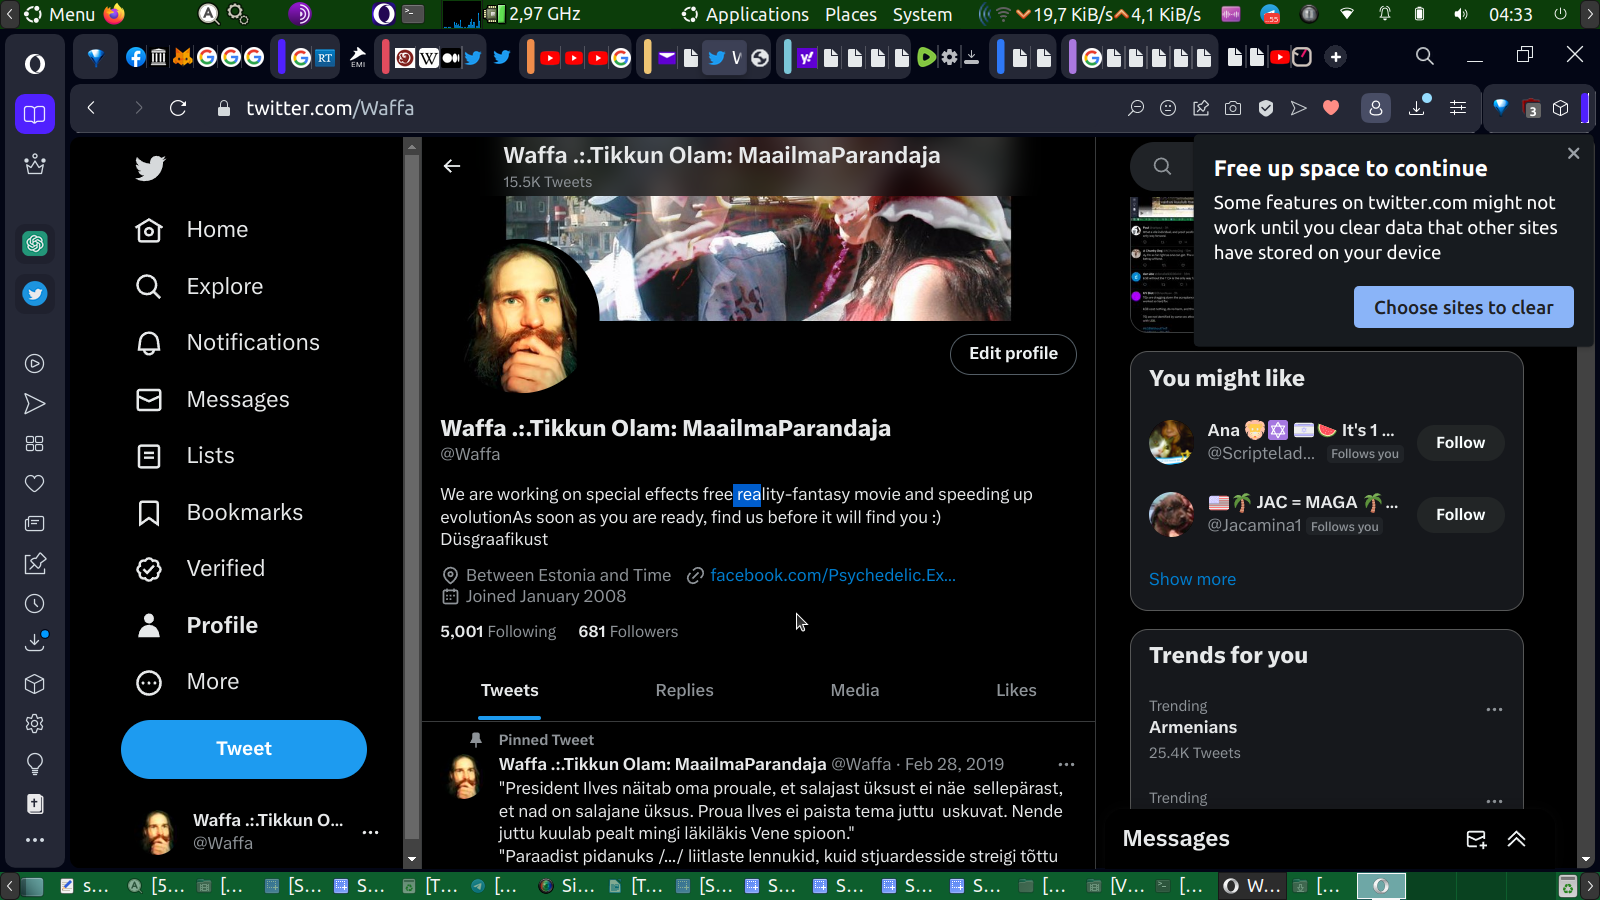Open the emoji icon in address bar

point(1168,108)
